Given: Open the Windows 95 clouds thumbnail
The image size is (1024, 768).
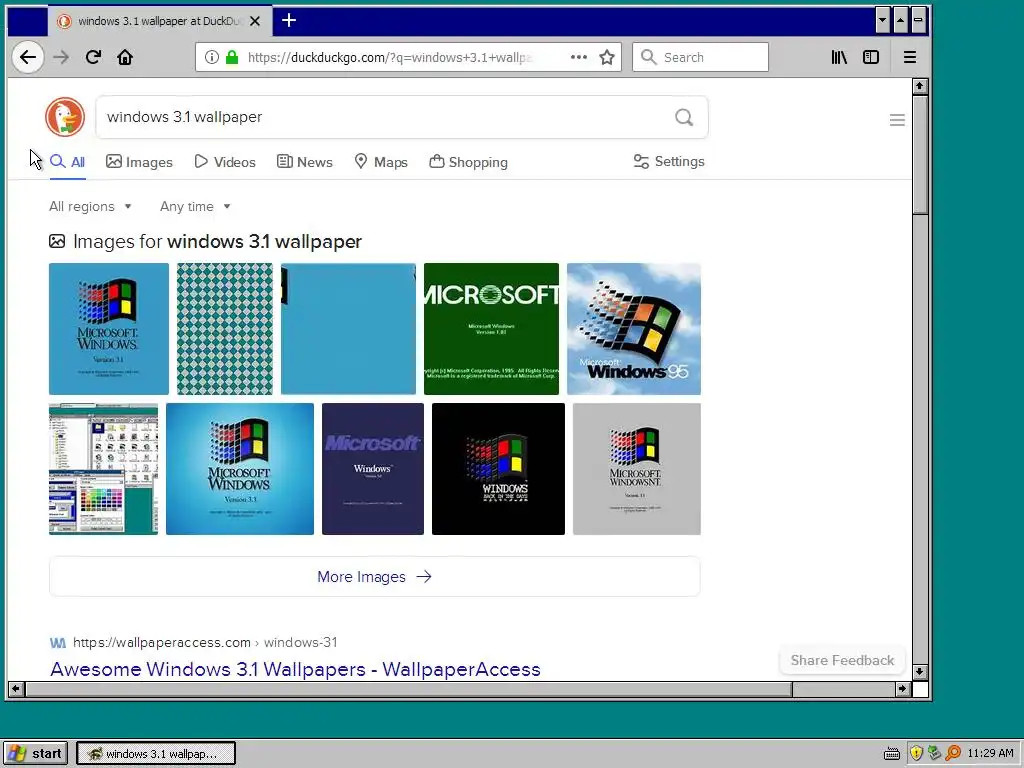Looking at the screenshot, I should (633, 329).
